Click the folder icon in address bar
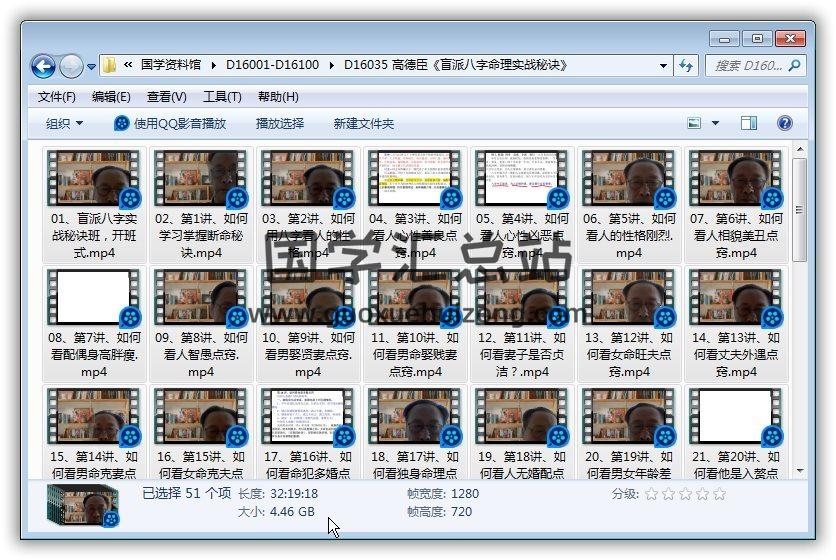The width and height of the screenshot is (836, 560). coord(111,65)
